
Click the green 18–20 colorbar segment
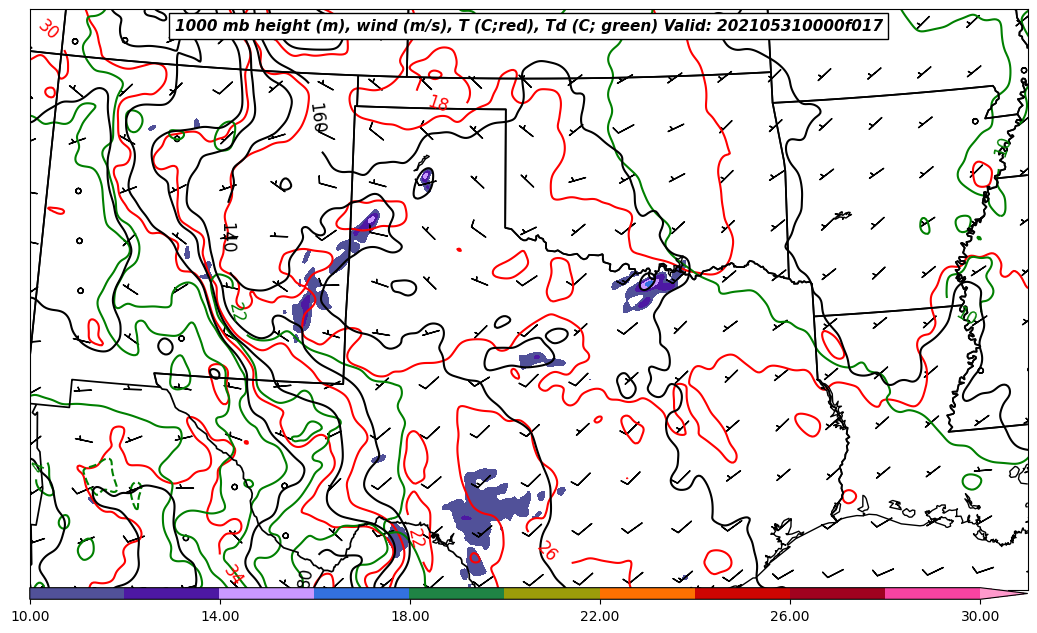457,593
